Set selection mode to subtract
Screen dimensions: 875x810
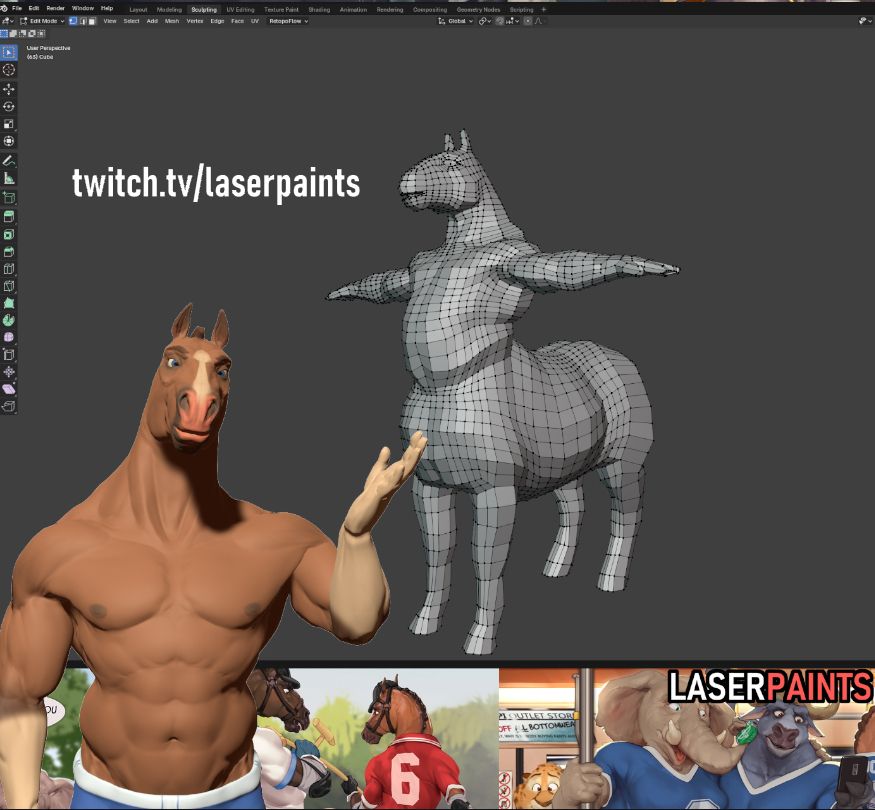pos(22,33)
